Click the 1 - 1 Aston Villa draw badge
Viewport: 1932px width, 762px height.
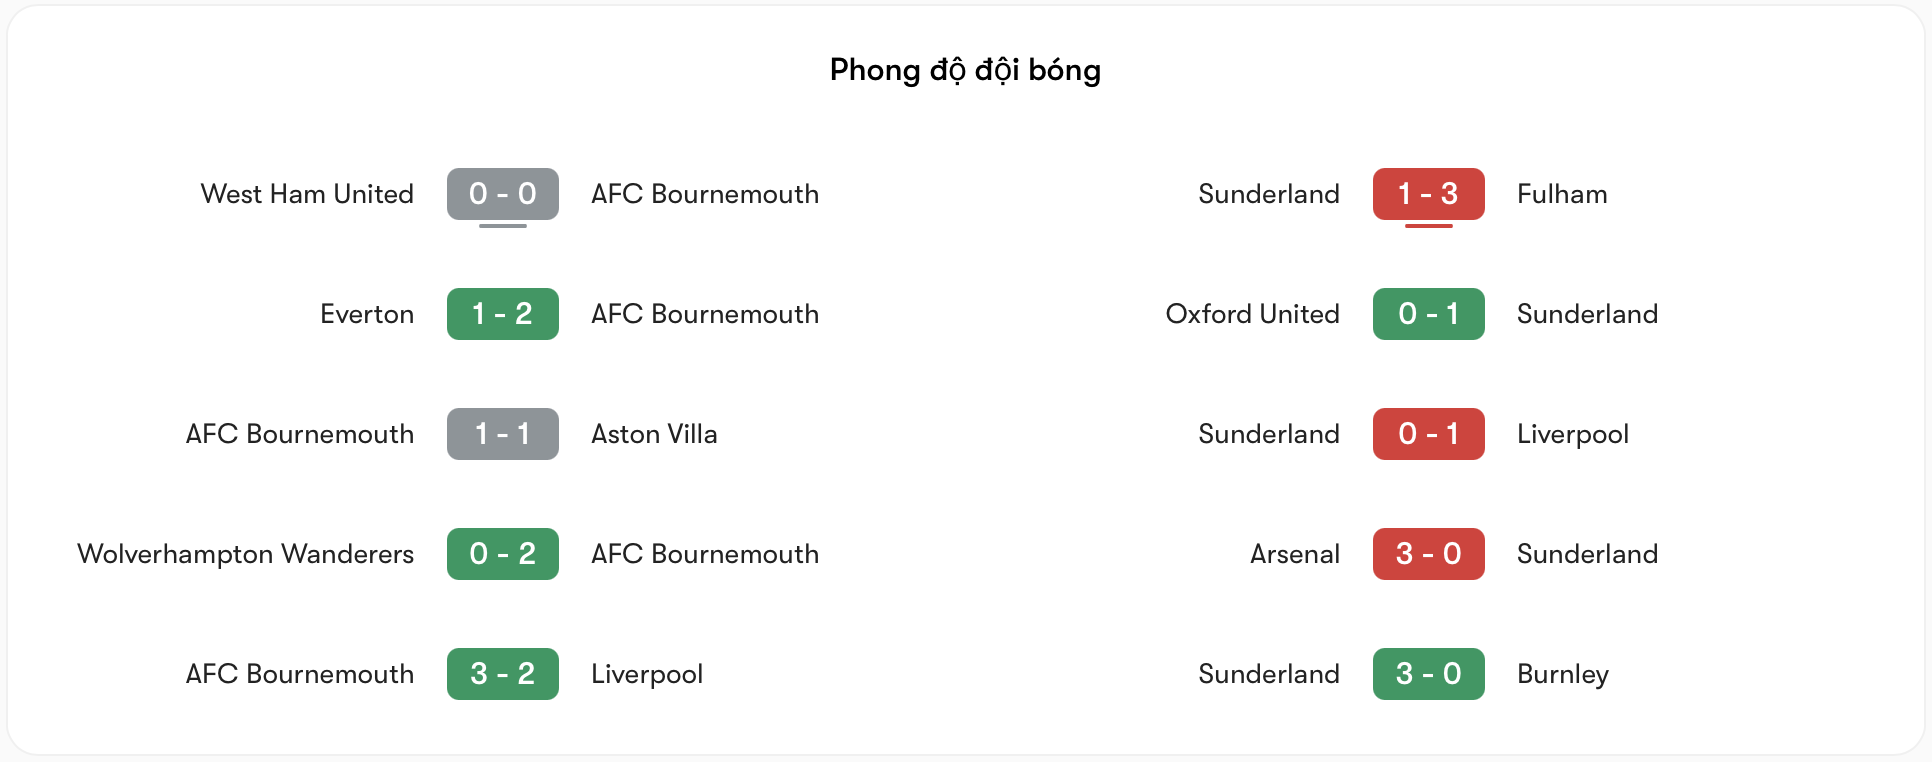503,434
